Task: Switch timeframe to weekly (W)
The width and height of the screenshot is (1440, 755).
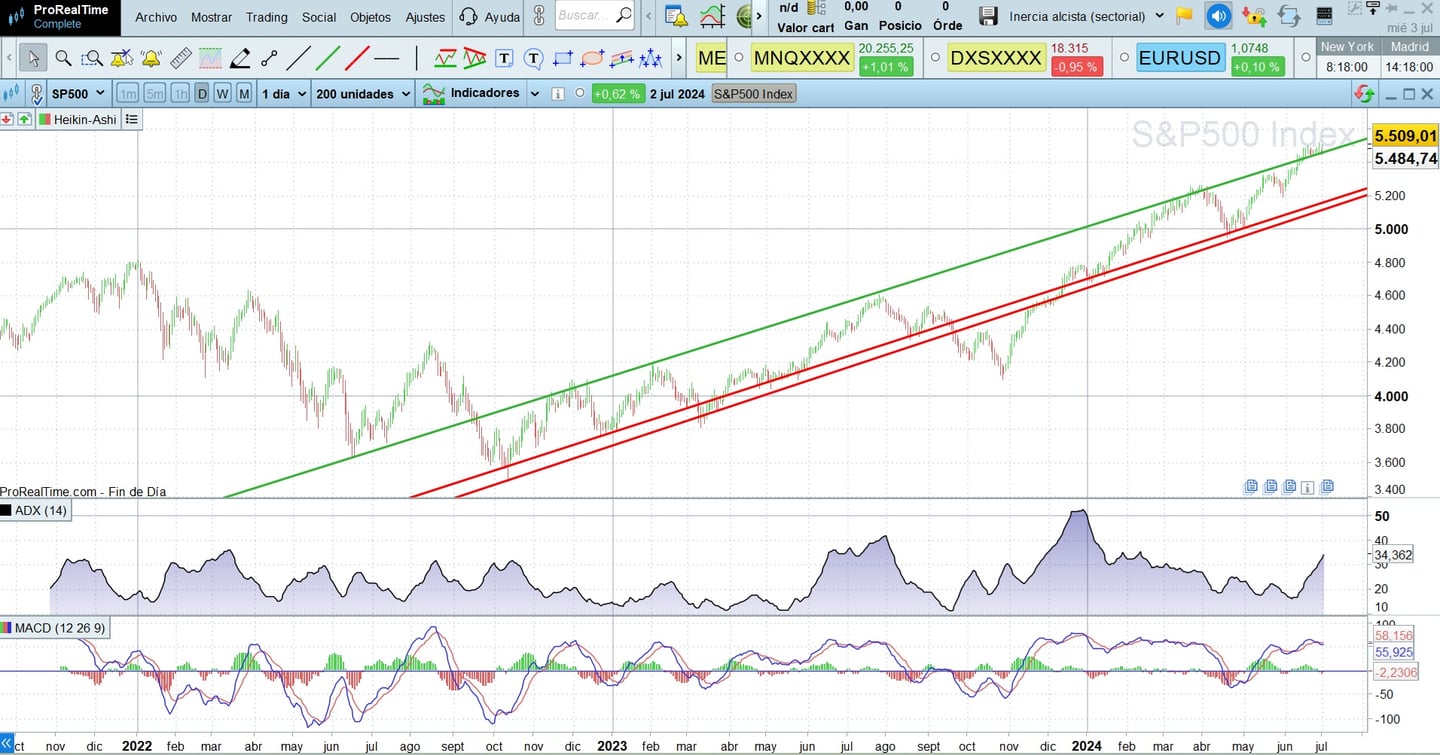Action: (x=222, y=94)
